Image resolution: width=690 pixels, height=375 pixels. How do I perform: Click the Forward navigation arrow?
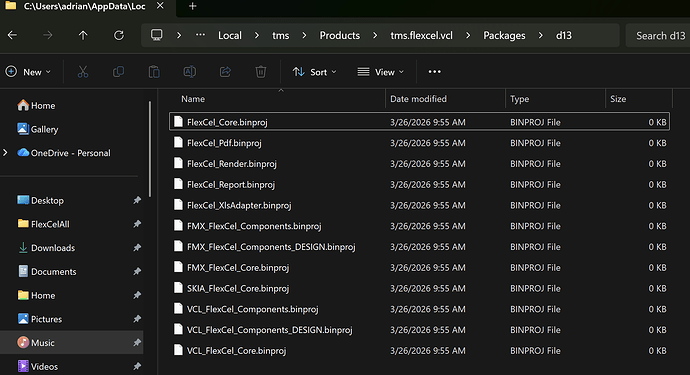[48, 35]
